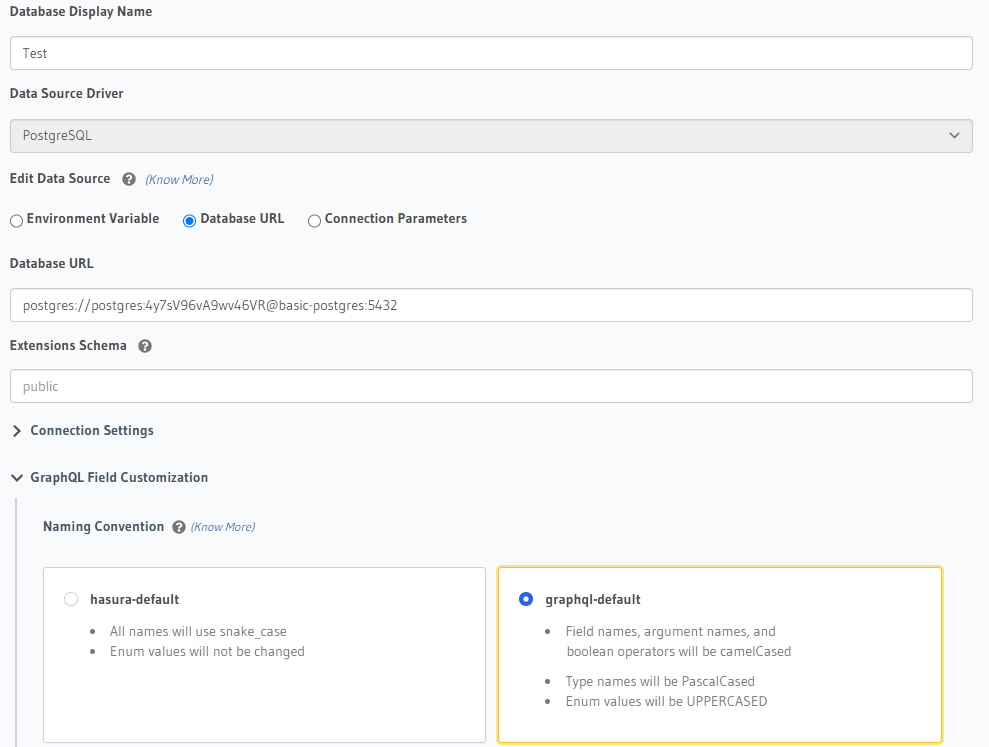This screenshot has width=989, height=747.
Task: Click the Extensions Schema input field
Action: tap(491, 386)
